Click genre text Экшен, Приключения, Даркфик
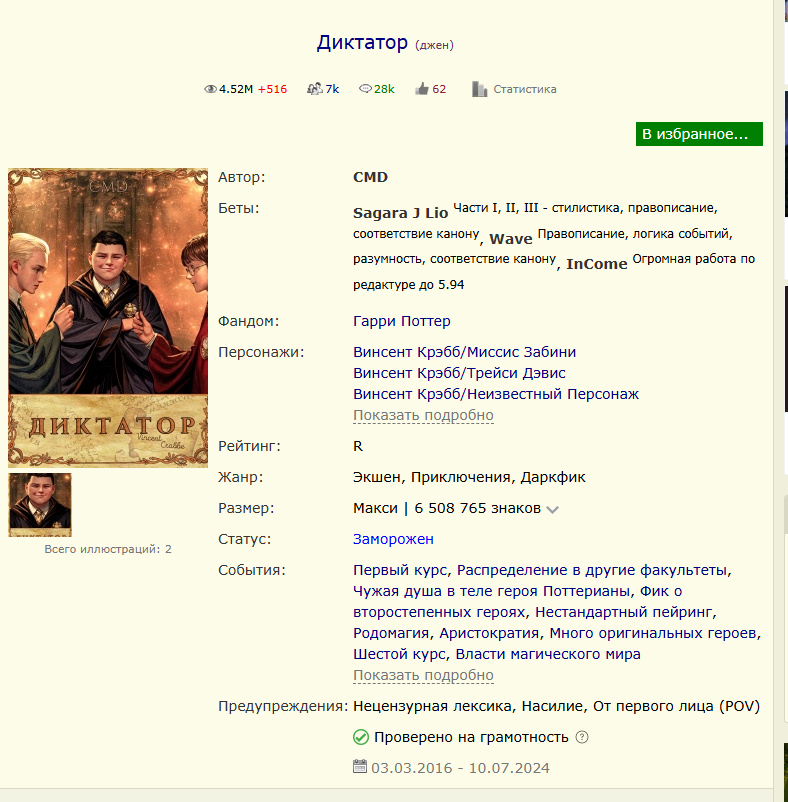Screen dimensions: 788x802 (x=469, y=477)
